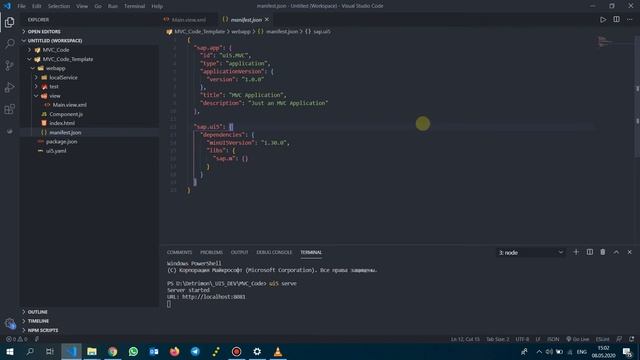
Task: Expand the TIMELINE section
Action: [89, 321]
